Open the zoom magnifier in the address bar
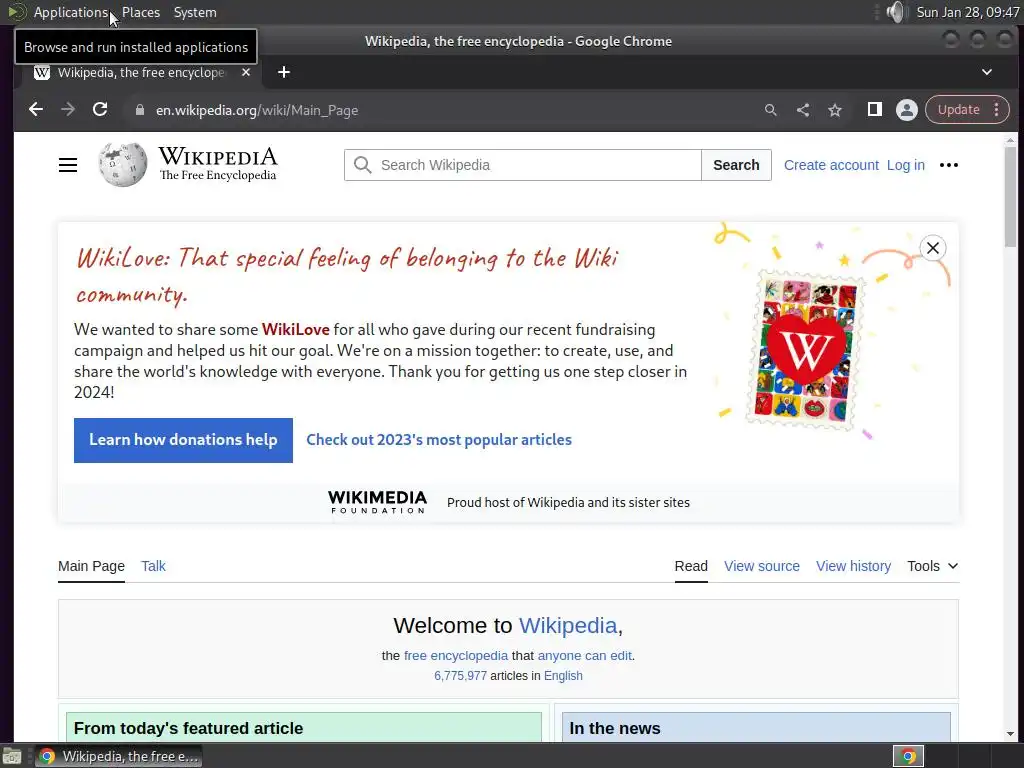The width and height of the screenshot is (1024, 768). pos(771,110)
